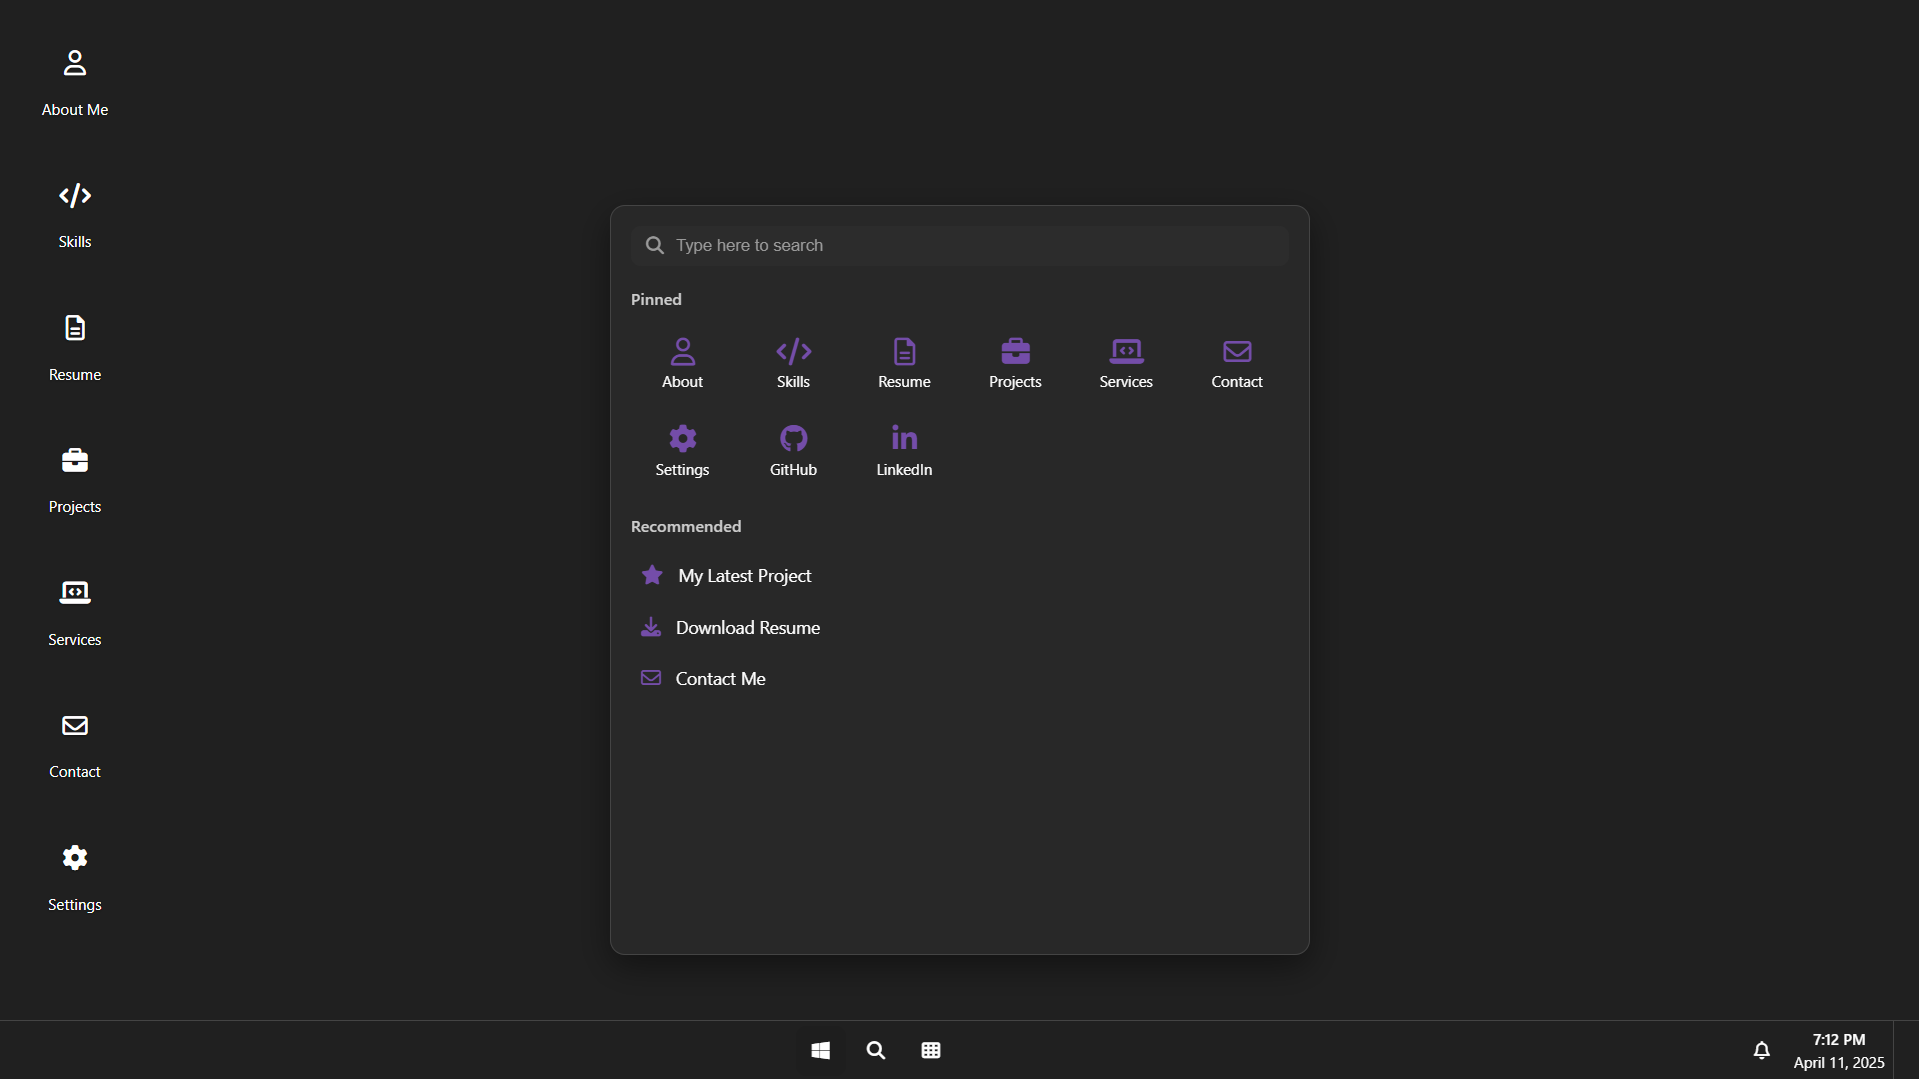Viewport: 1919px width, 1079px height.
Task: Open the Skills desktop shortcut
Action: tap(75, 214)
